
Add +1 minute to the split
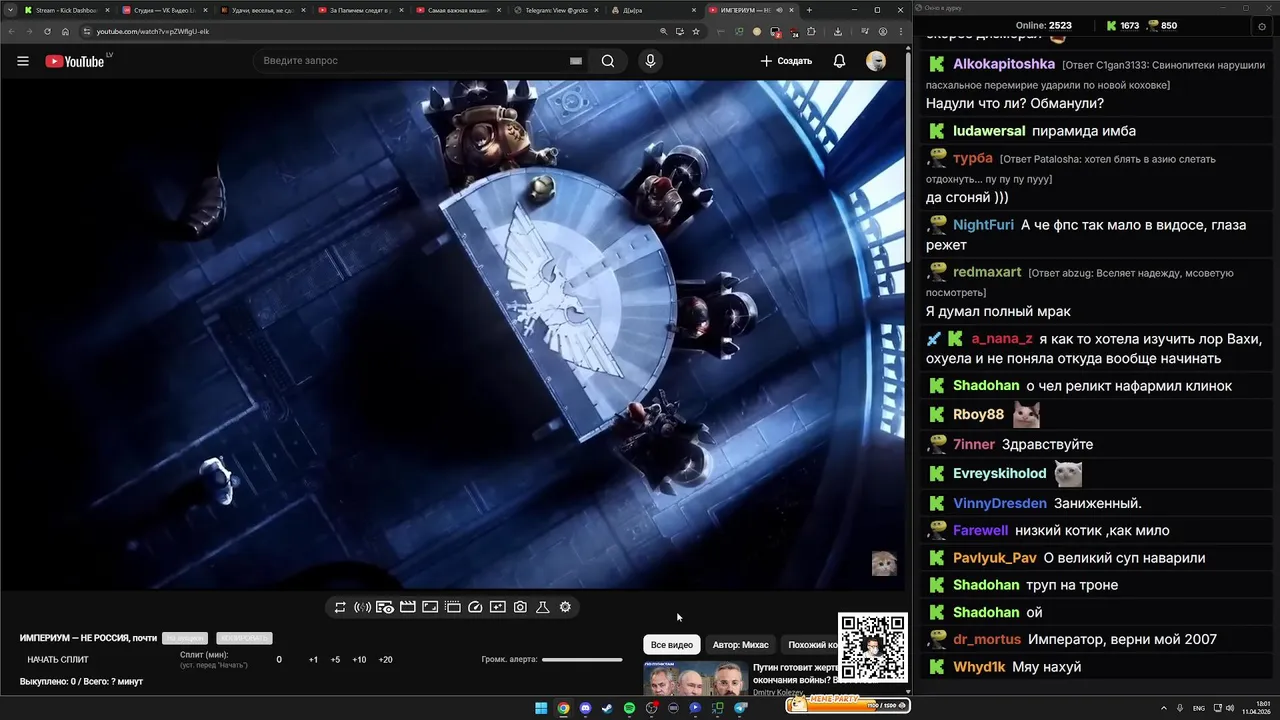(x=313, y=660)
